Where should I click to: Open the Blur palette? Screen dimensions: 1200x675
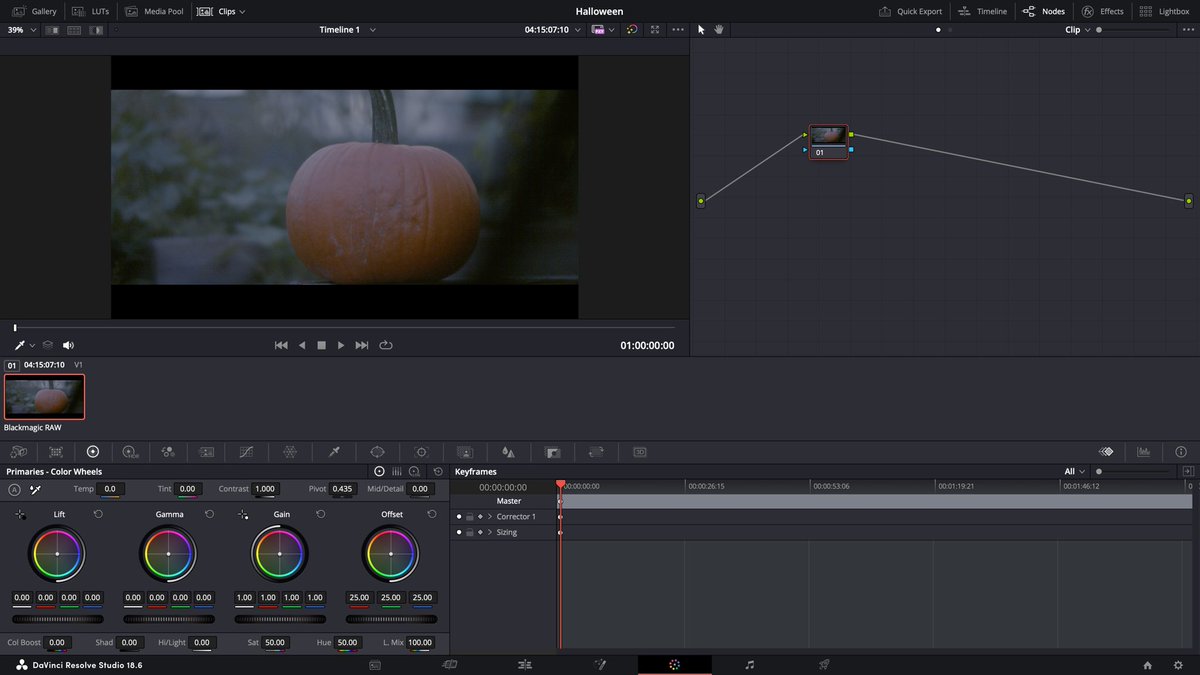point(508,452)
